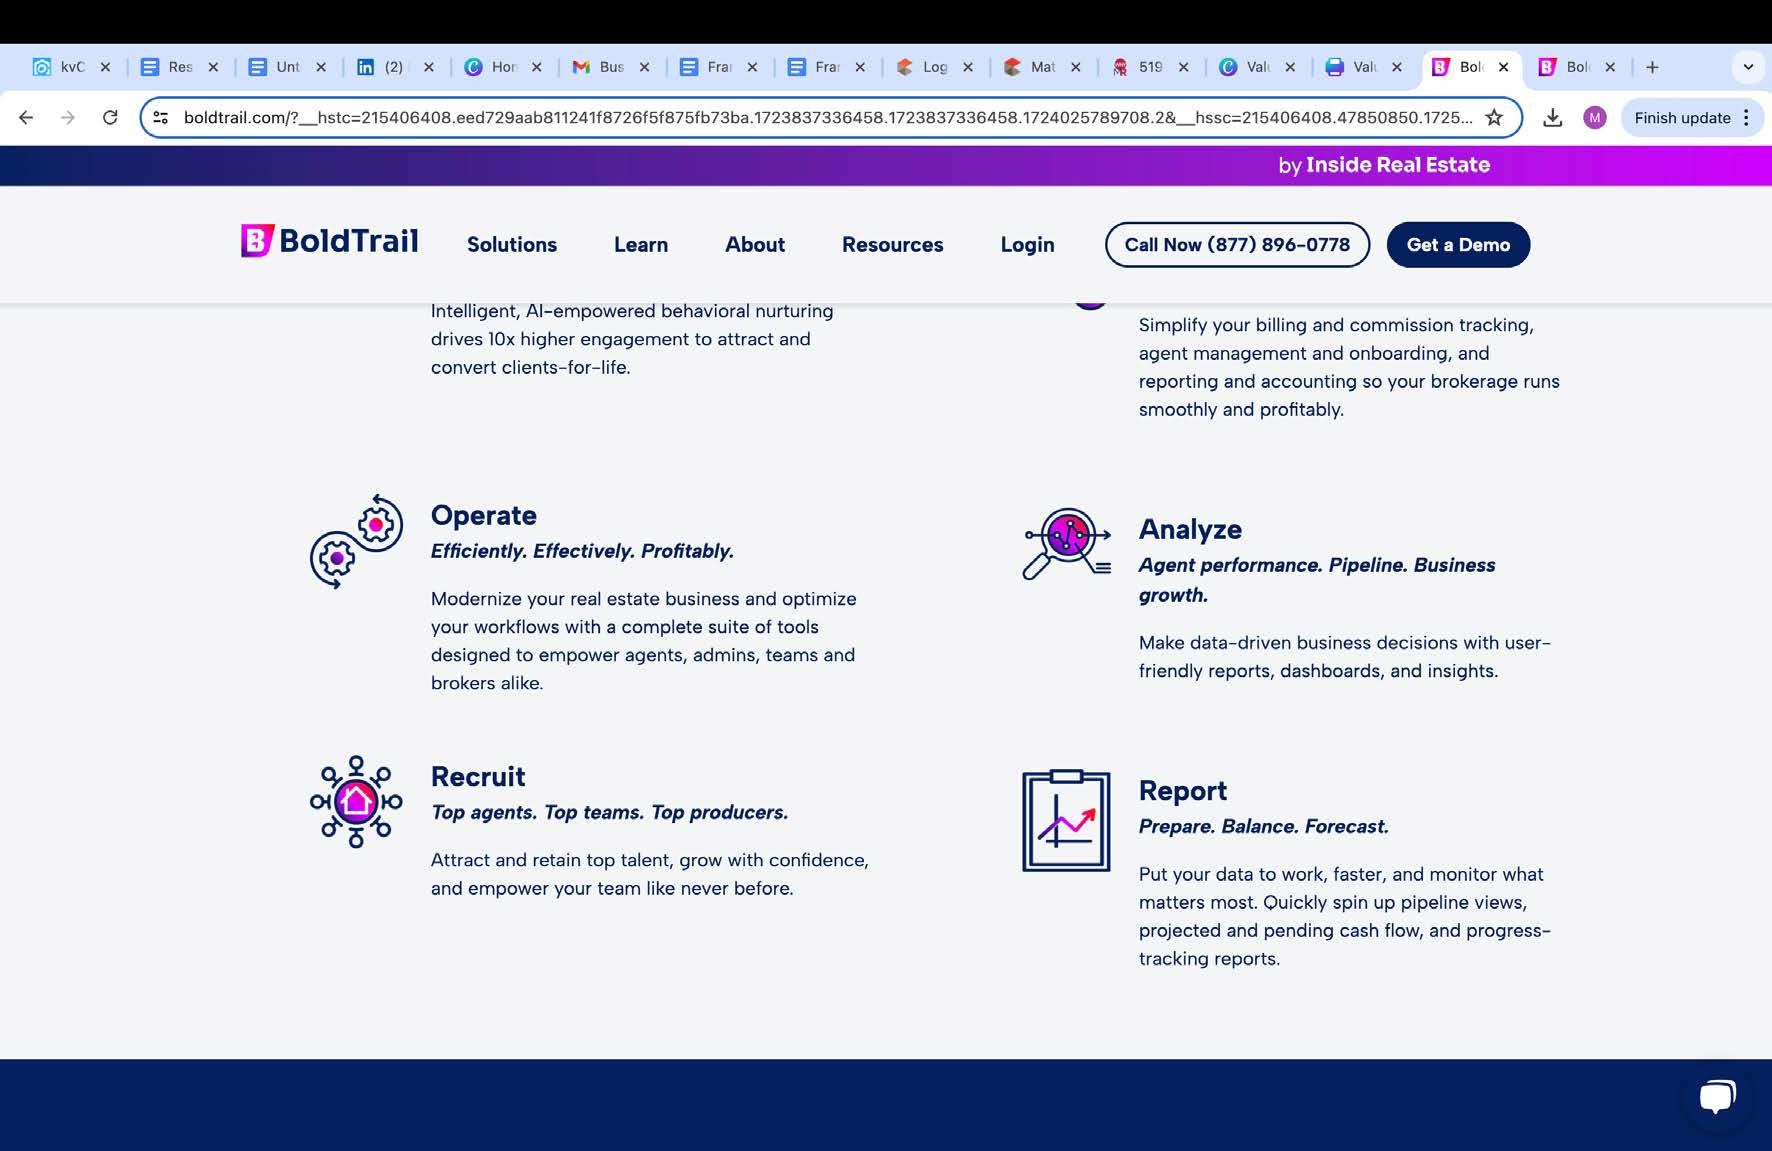Screen dimensions: 1772x1151
Task: Open the Resources navigation menu
Action: click(893, 245)
